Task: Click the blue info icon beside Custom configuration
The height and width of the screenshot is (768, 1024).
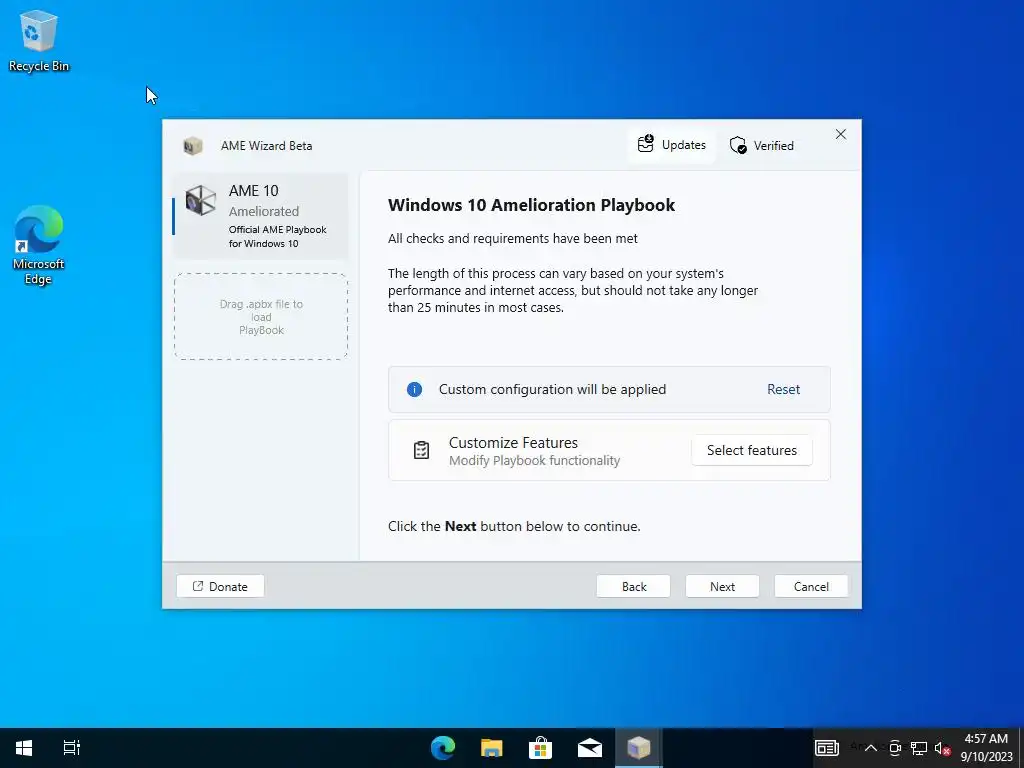Action: point(414,390)
